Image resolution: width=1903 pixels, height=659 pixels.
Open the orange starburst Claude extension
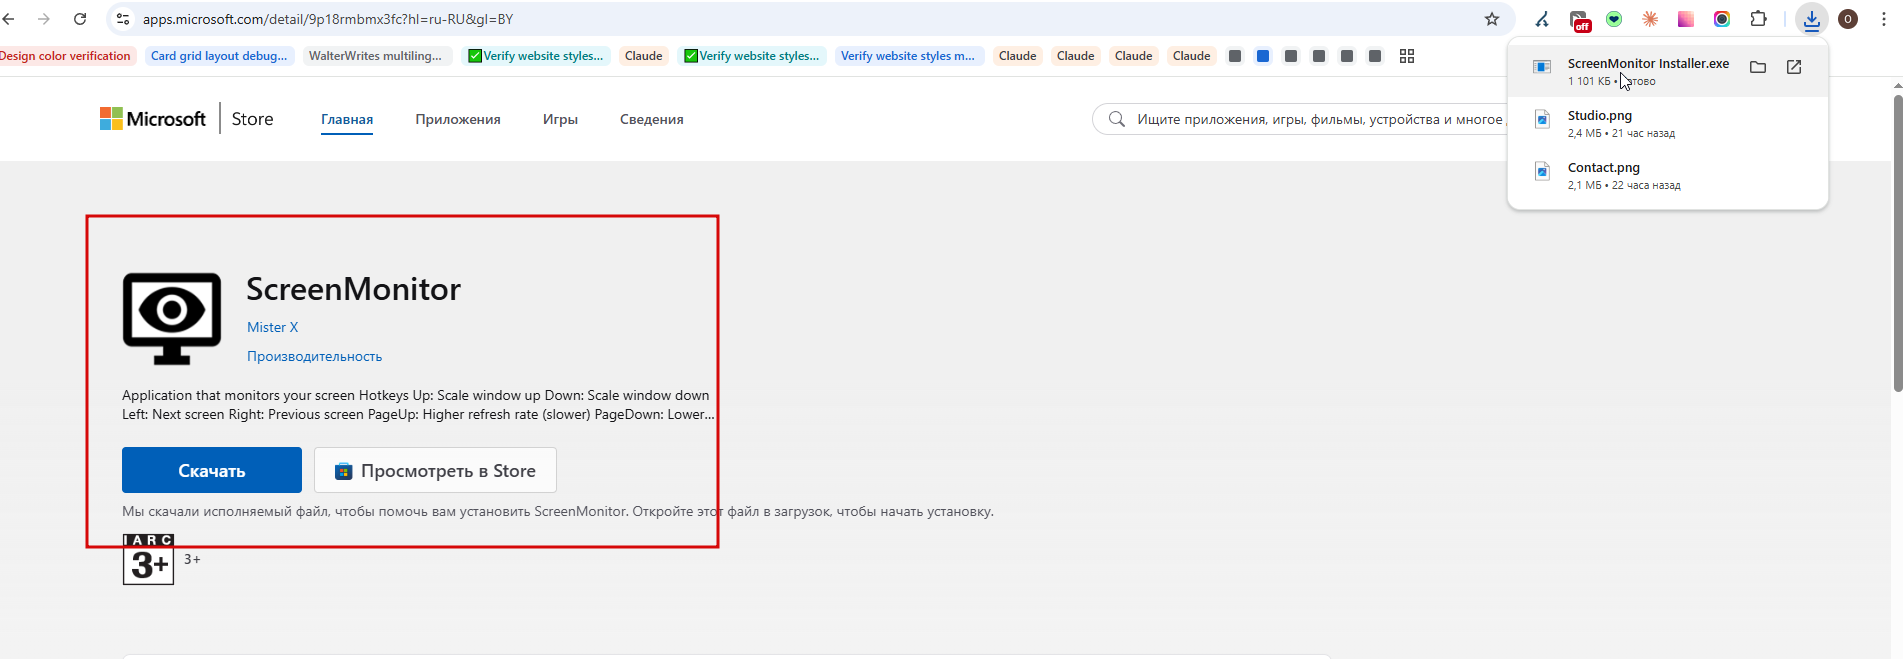[x=1650, y=19]
